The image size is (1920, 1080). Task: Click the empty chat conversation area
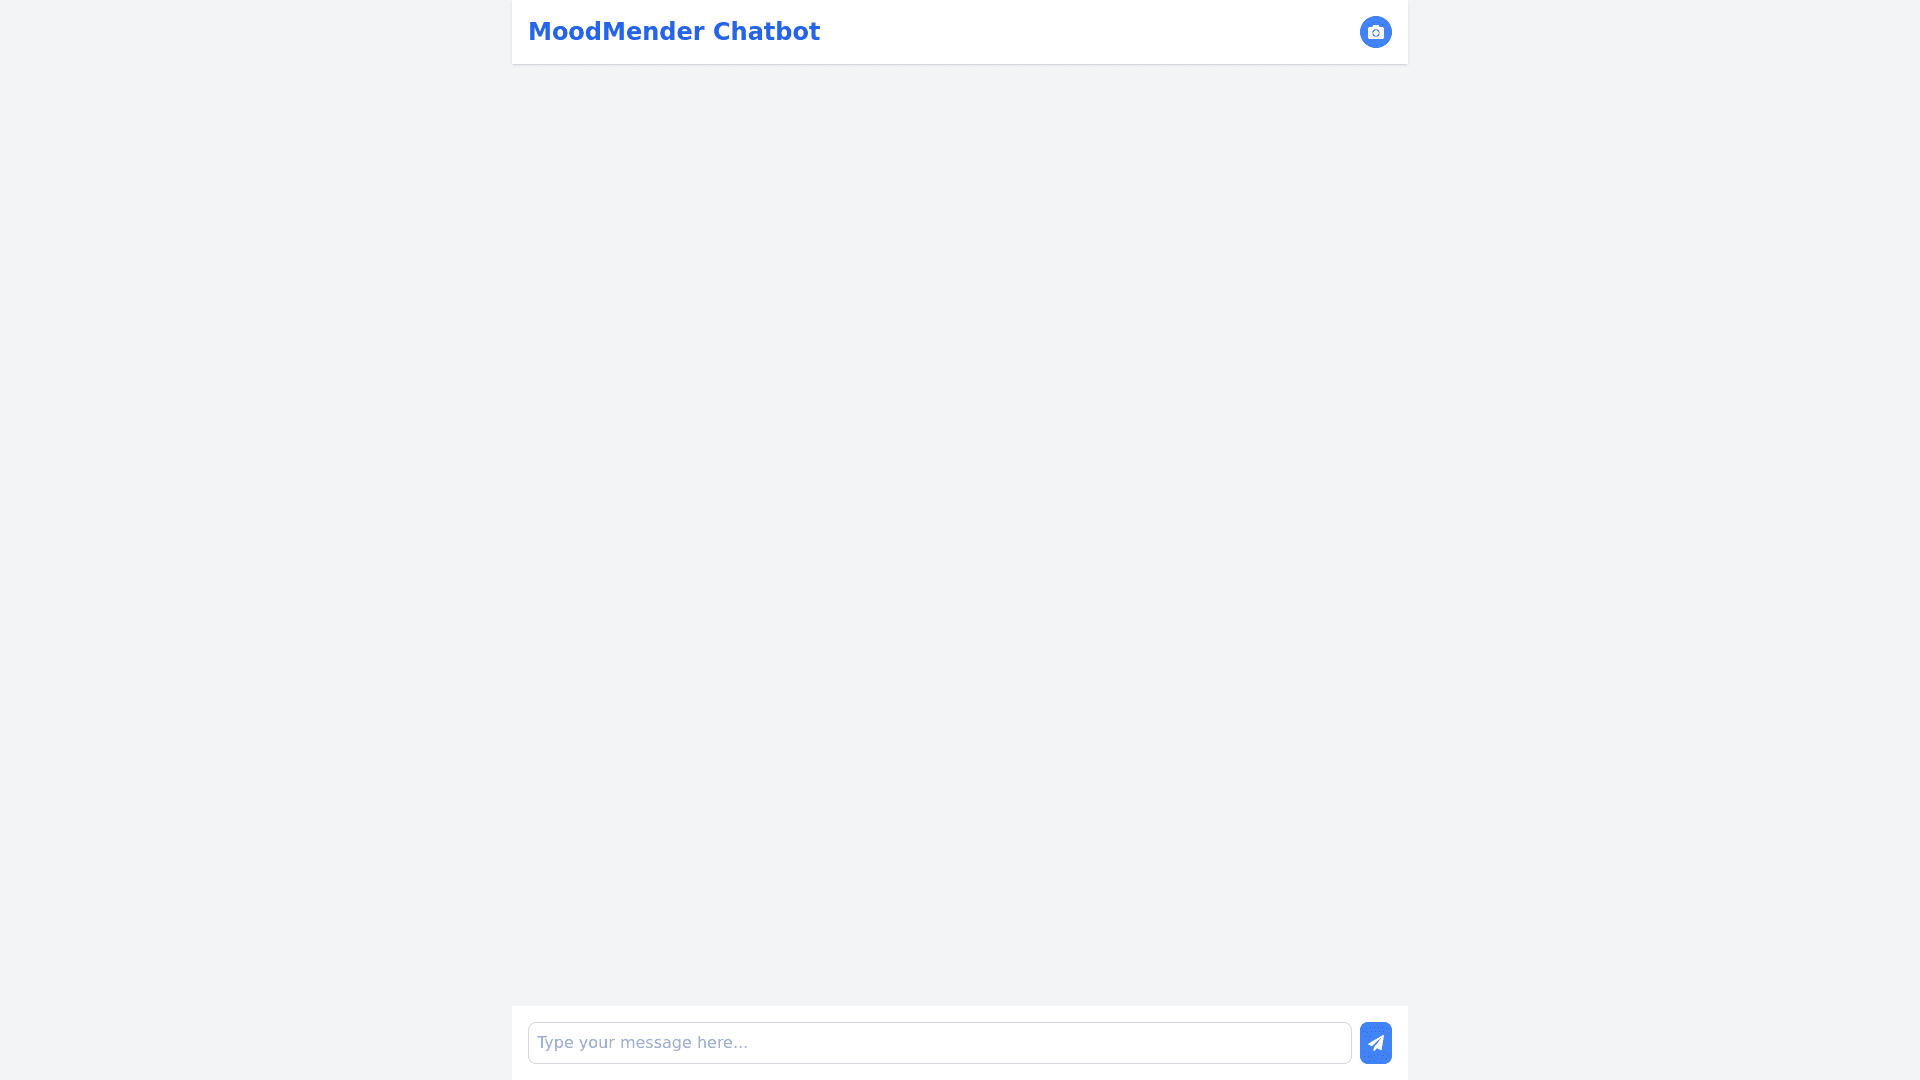960,535
